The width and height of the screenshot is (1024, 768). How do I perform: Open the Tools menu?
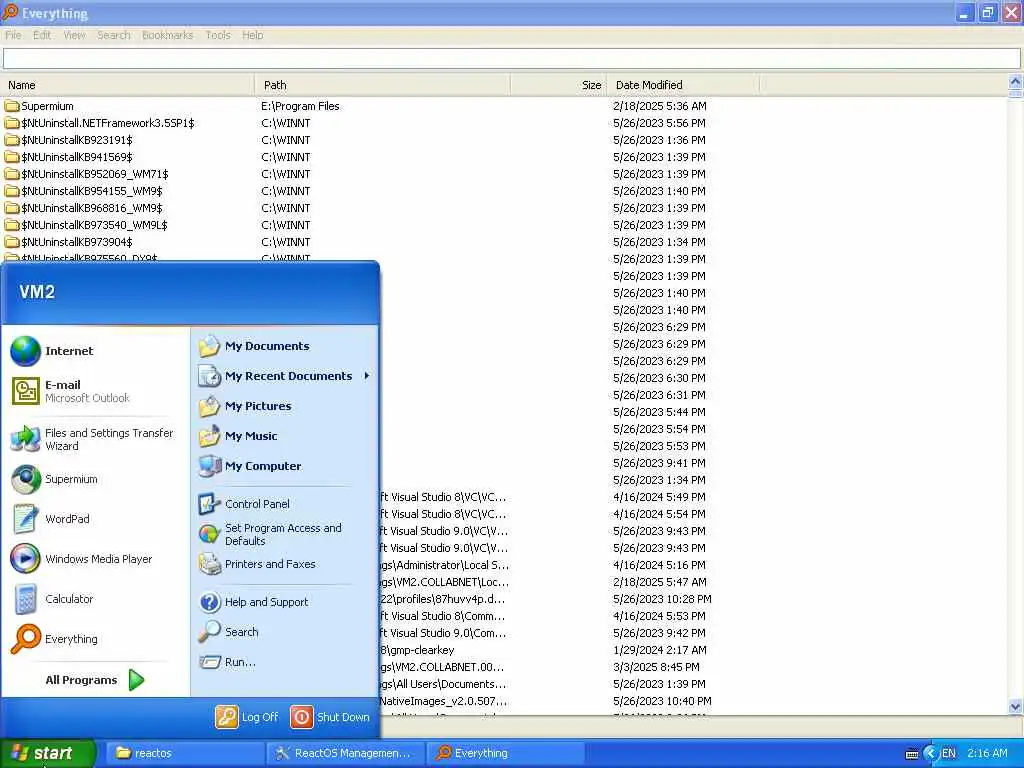pyautogui.click(x=217, y=35)
